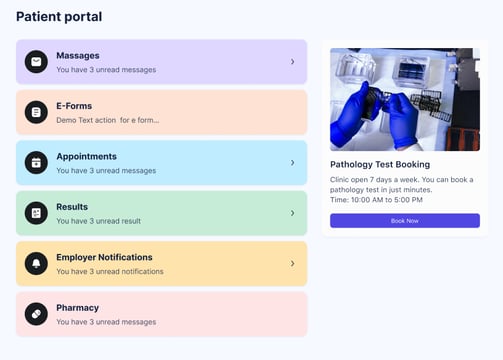Click 'Demo Text action for e form...' text
Screen dimensions: 503x360
tap(108, 120)
